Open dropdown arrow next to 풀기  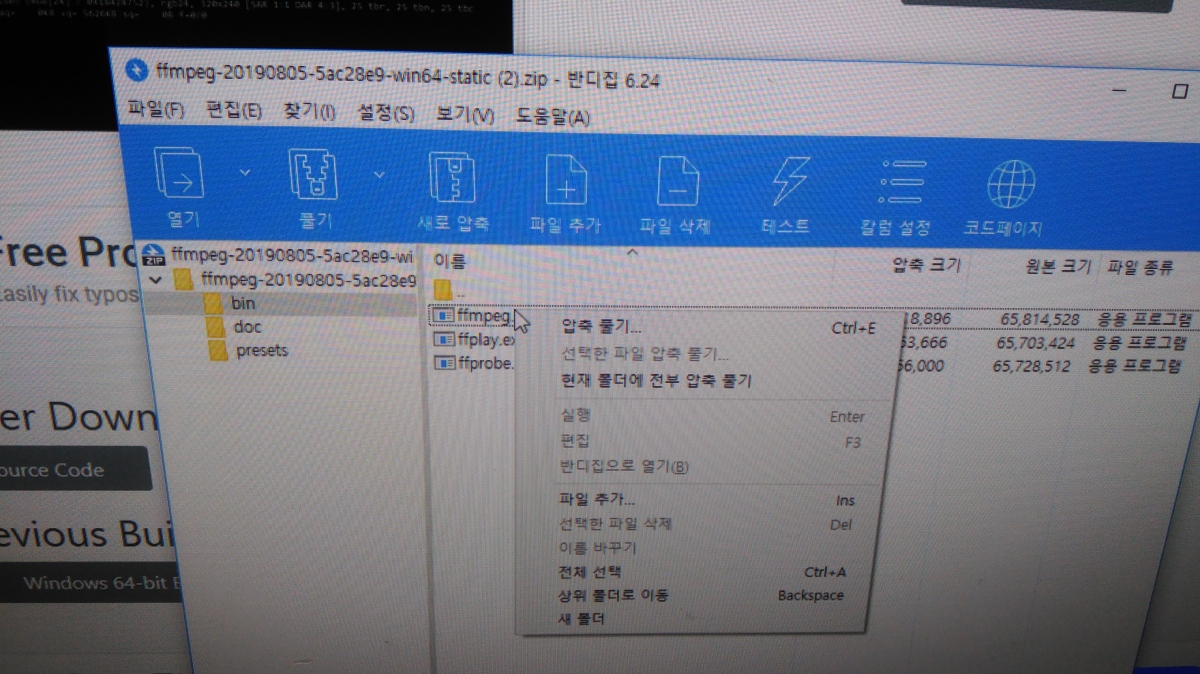click(379, 175)
